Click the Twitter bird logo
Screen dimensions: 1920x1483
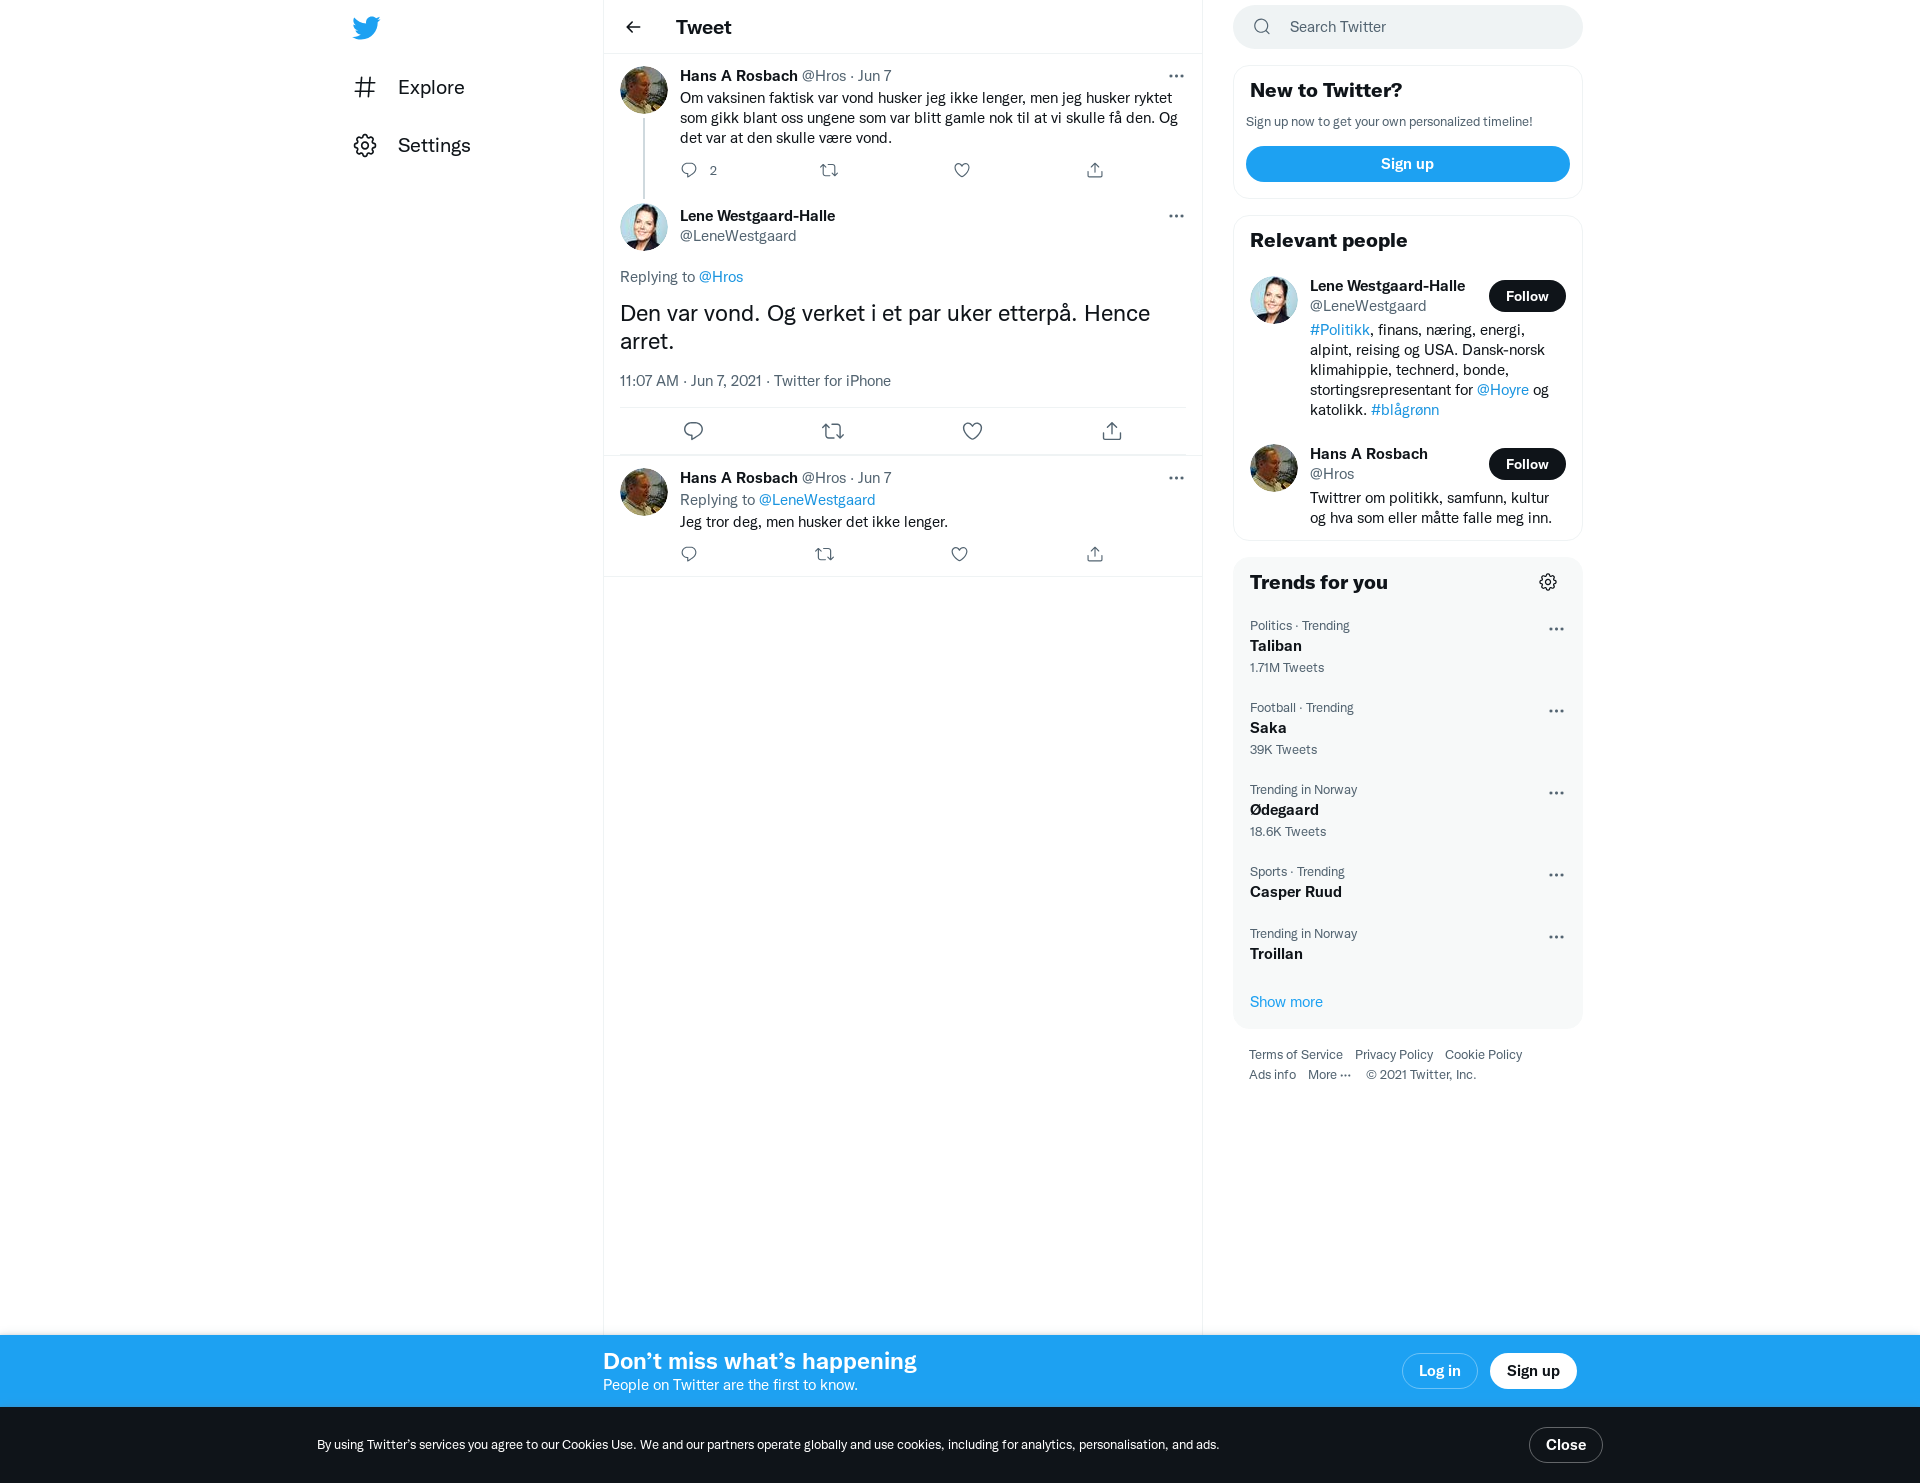click(x=366, y=27)
